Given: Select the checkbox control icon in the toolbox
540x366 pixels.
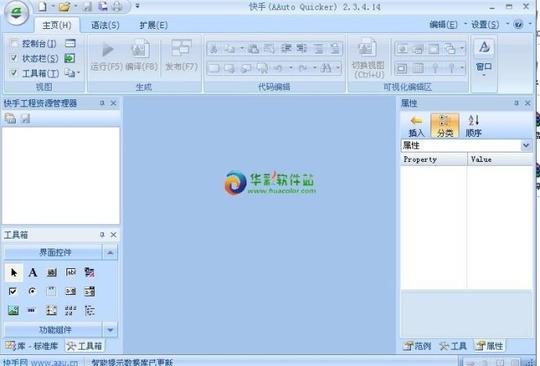Looking at the screenshot, I should (13, 292).
